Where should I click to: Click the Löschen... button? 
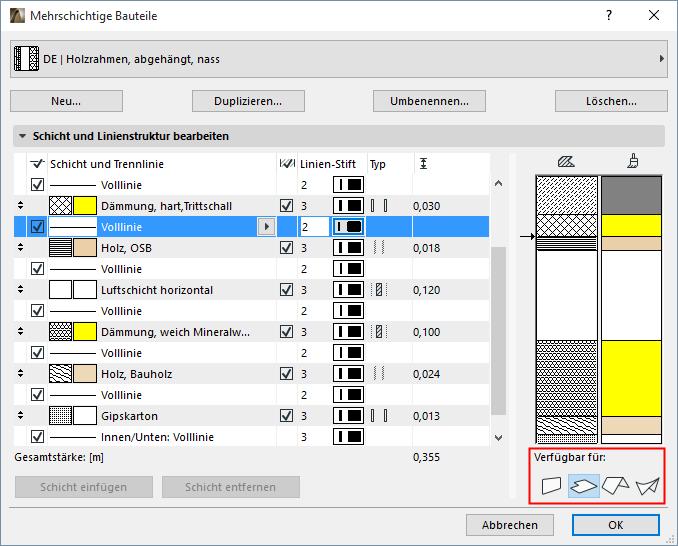pyautogui.click(x=611, y=101)
